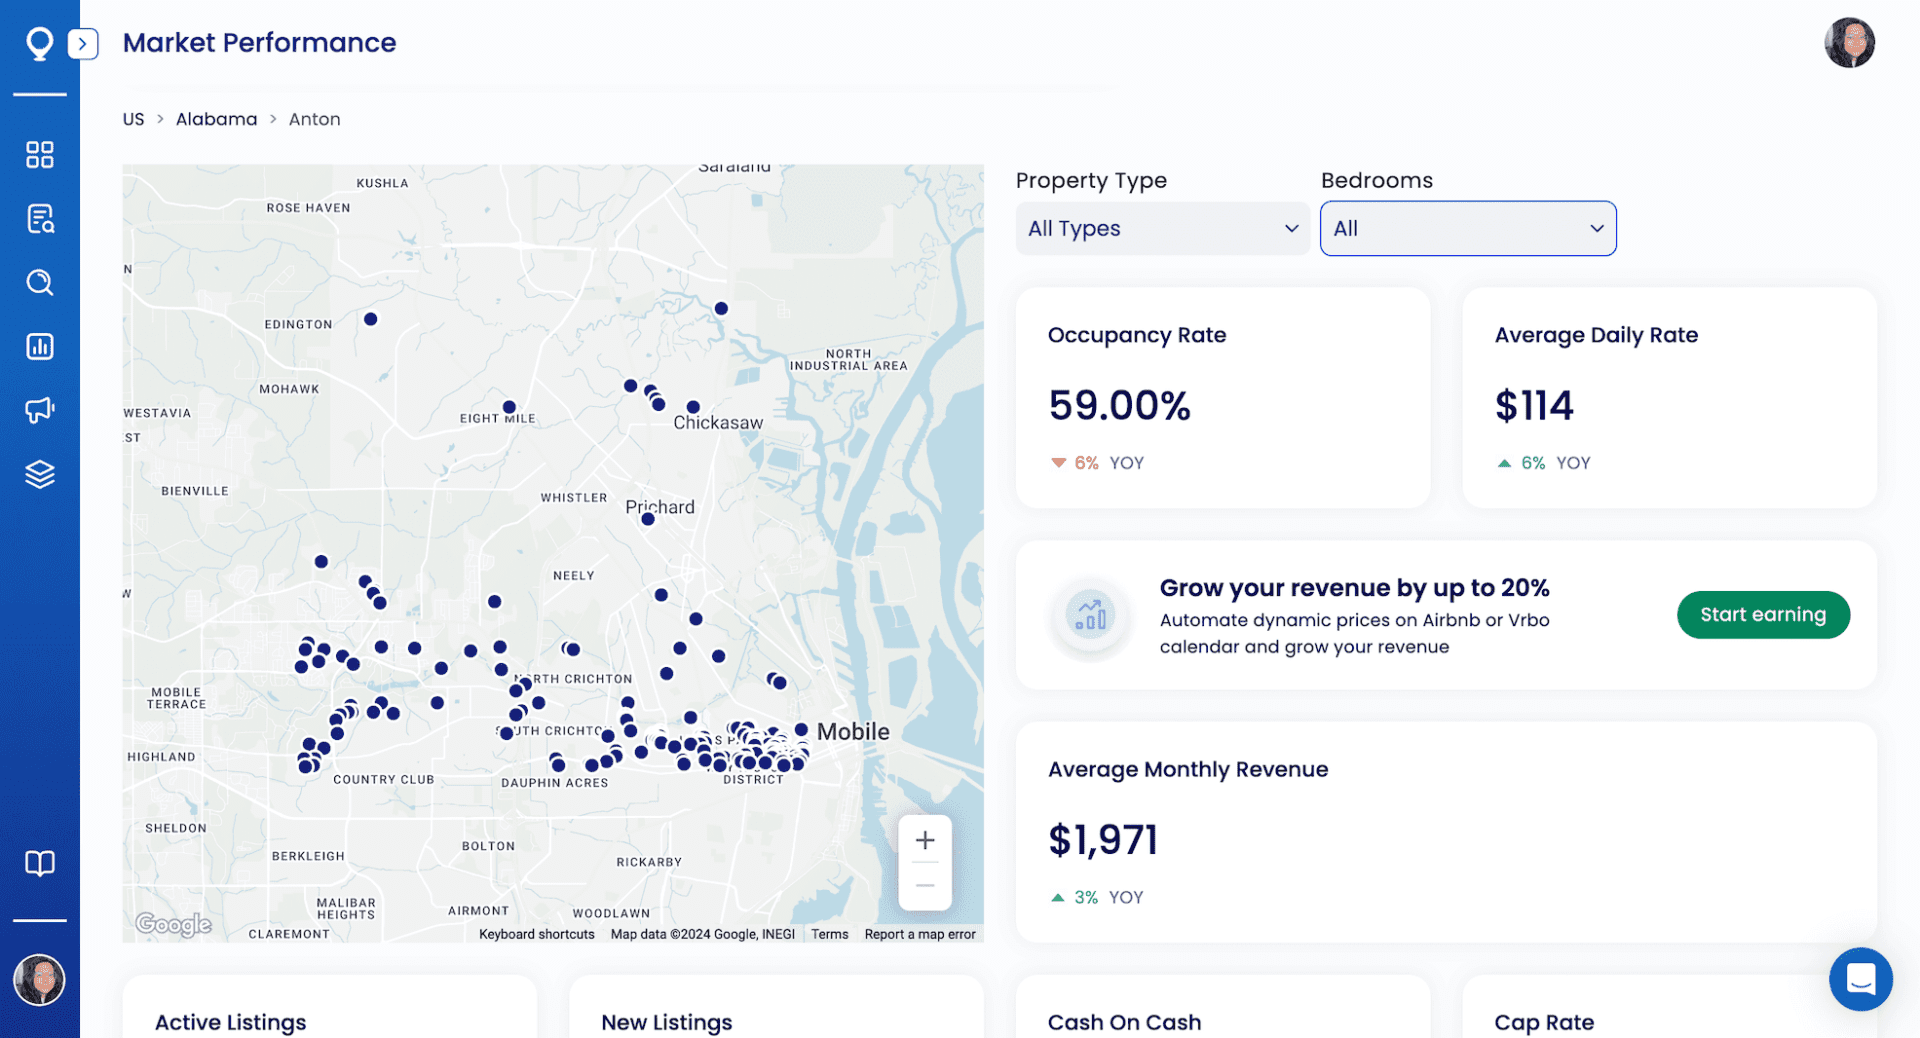Select the listing dot at Prichard
1920x1038 pixels.
point(648,519)
